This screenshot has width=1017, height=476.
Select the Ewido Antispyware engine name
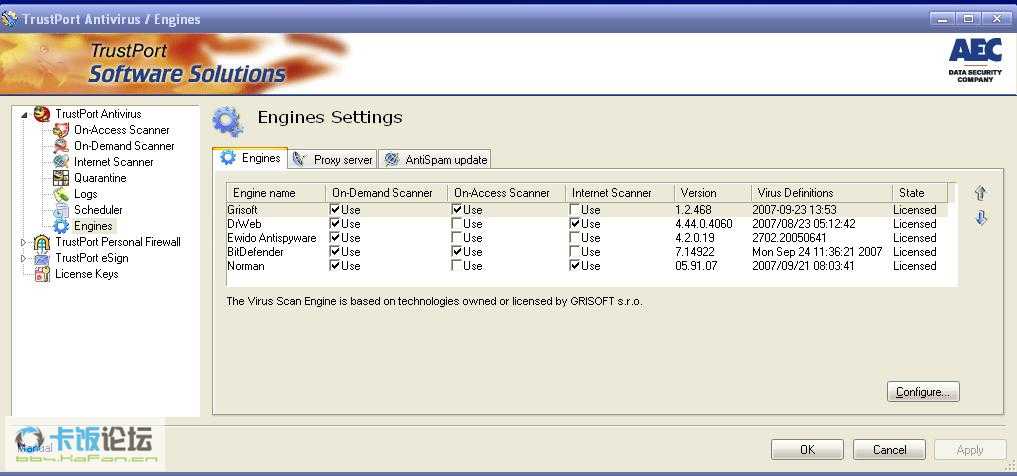tap(272, 238)
